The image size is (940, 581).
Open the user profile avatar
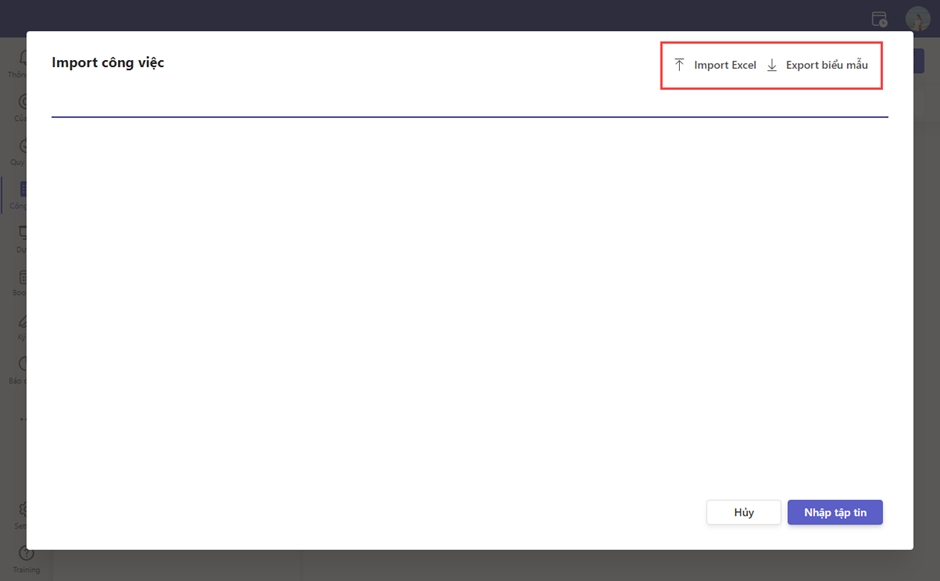click(x=917, y=19)
